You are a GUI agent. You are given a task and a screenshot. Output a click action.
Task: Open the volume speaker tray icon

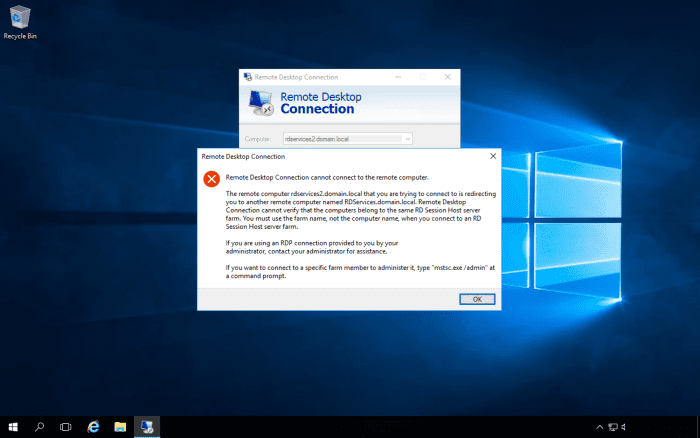pyautogui.click(x=624, y=427)
